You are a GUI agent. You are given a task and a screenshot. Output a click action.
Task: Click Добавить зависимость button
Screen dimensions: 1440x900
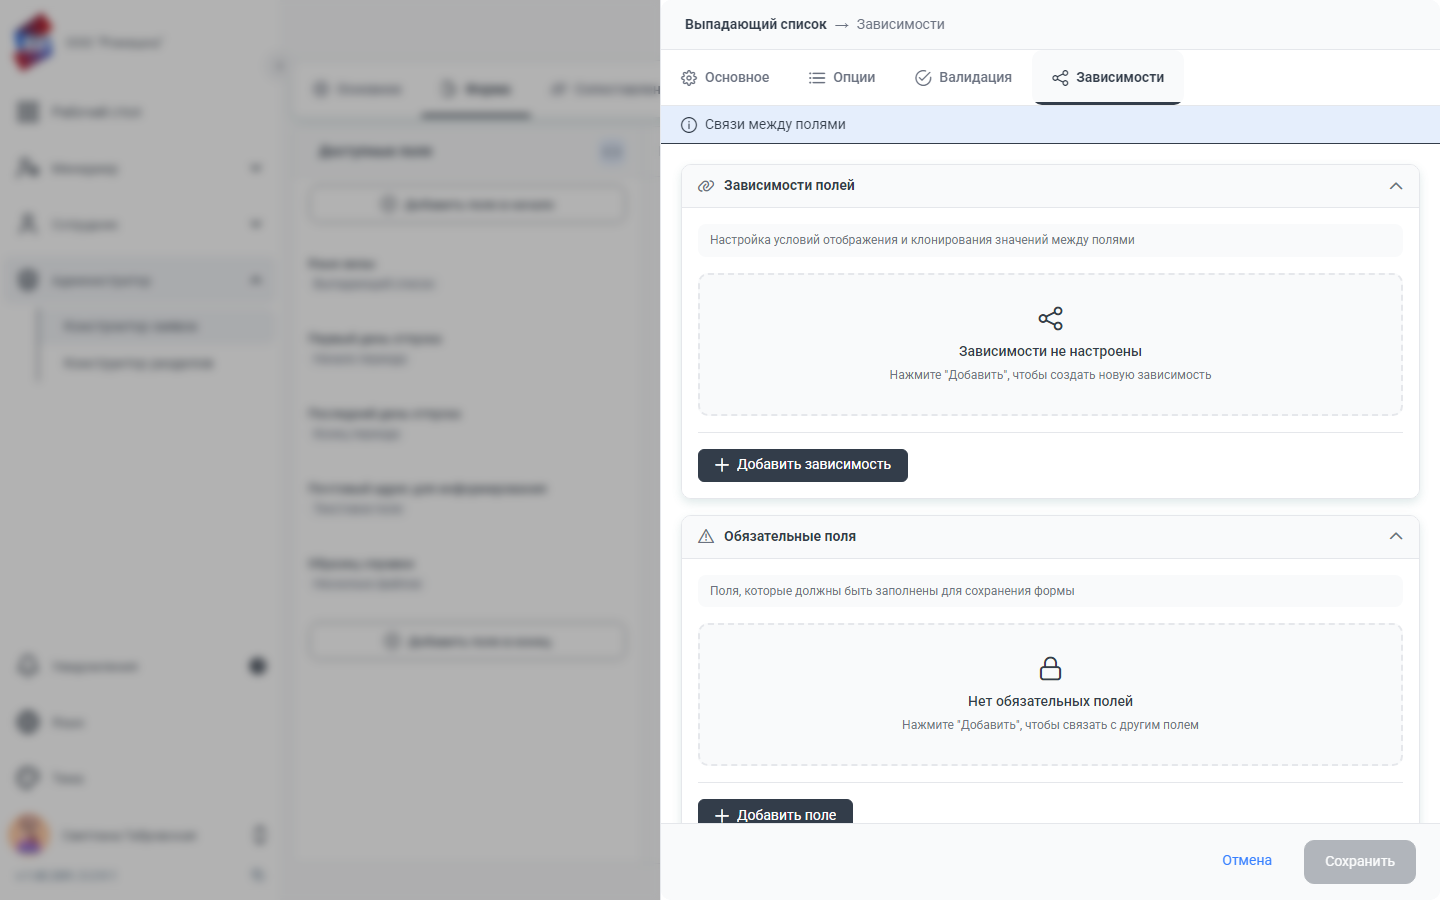tap(803, 465)
